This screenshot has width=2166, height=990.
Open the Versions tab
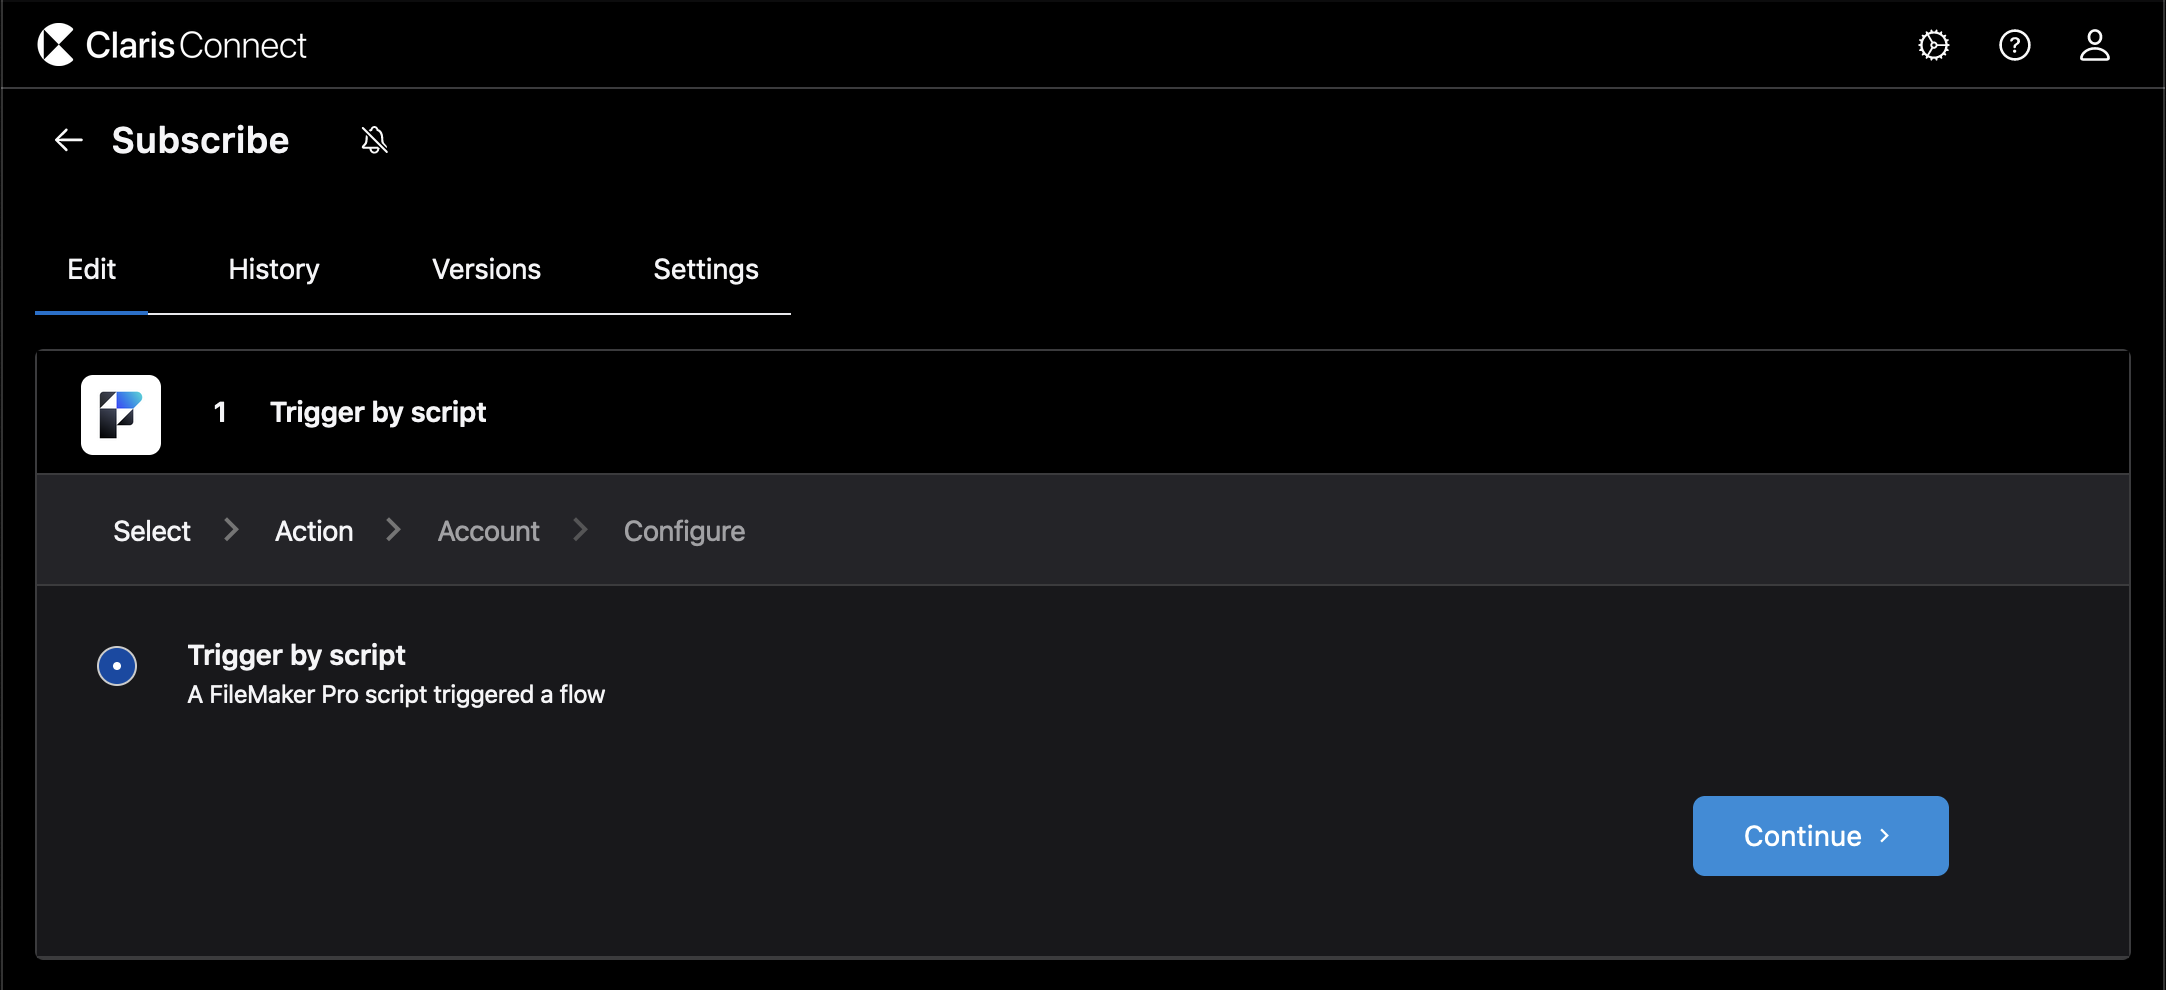pos(486,269)
